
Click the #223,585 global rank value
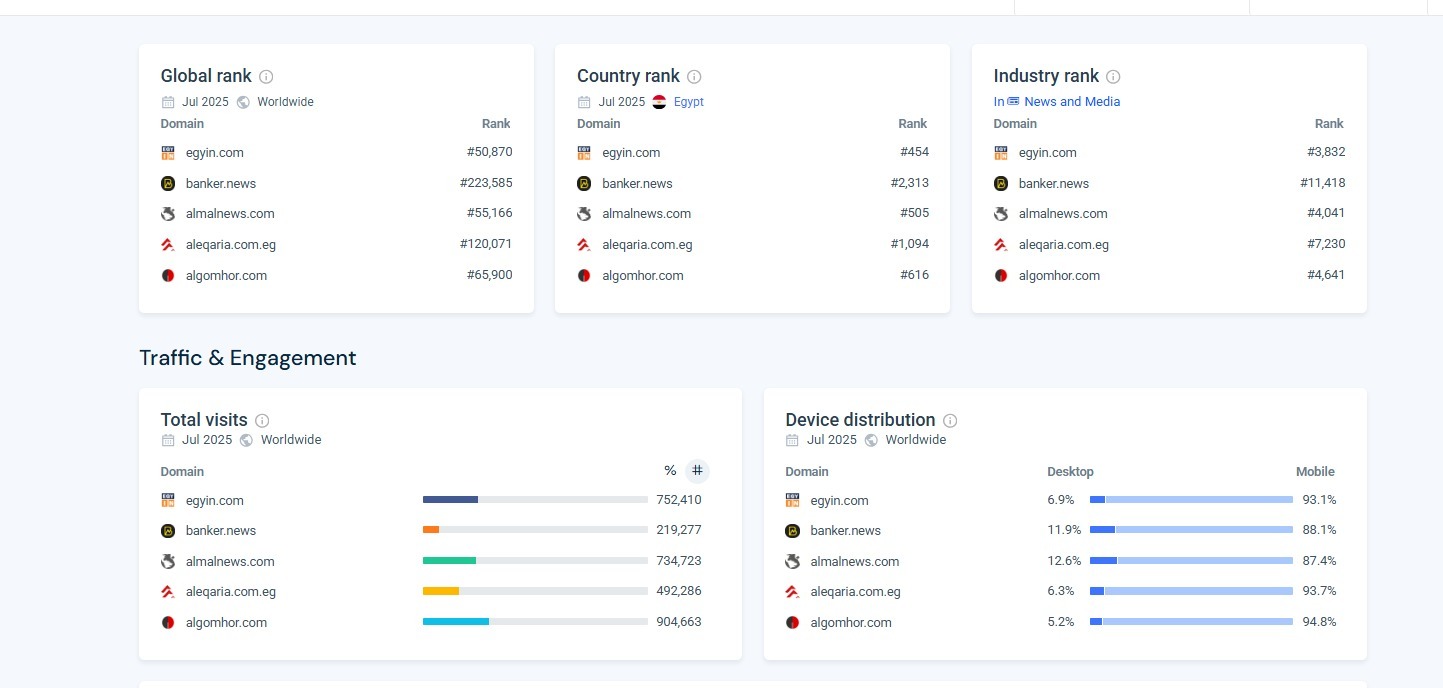pyautogui.click(x=486, y=183)
